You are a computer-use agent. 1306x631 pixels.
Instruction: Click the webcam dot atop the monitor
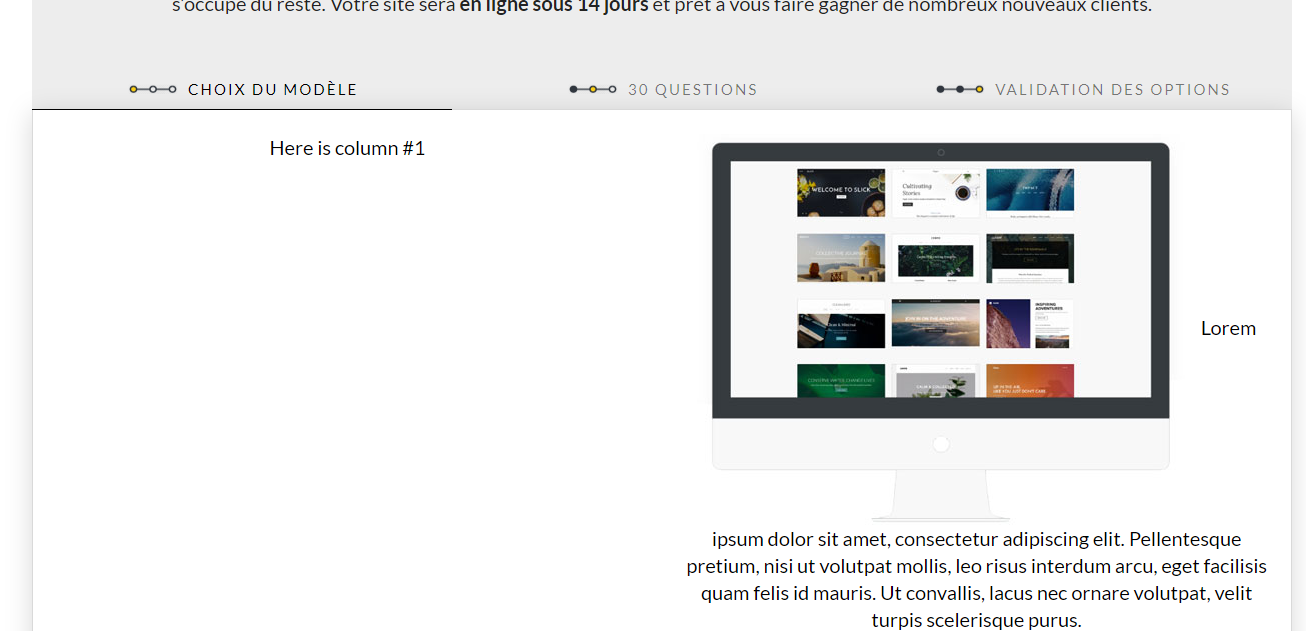click(x=941, y=152)
